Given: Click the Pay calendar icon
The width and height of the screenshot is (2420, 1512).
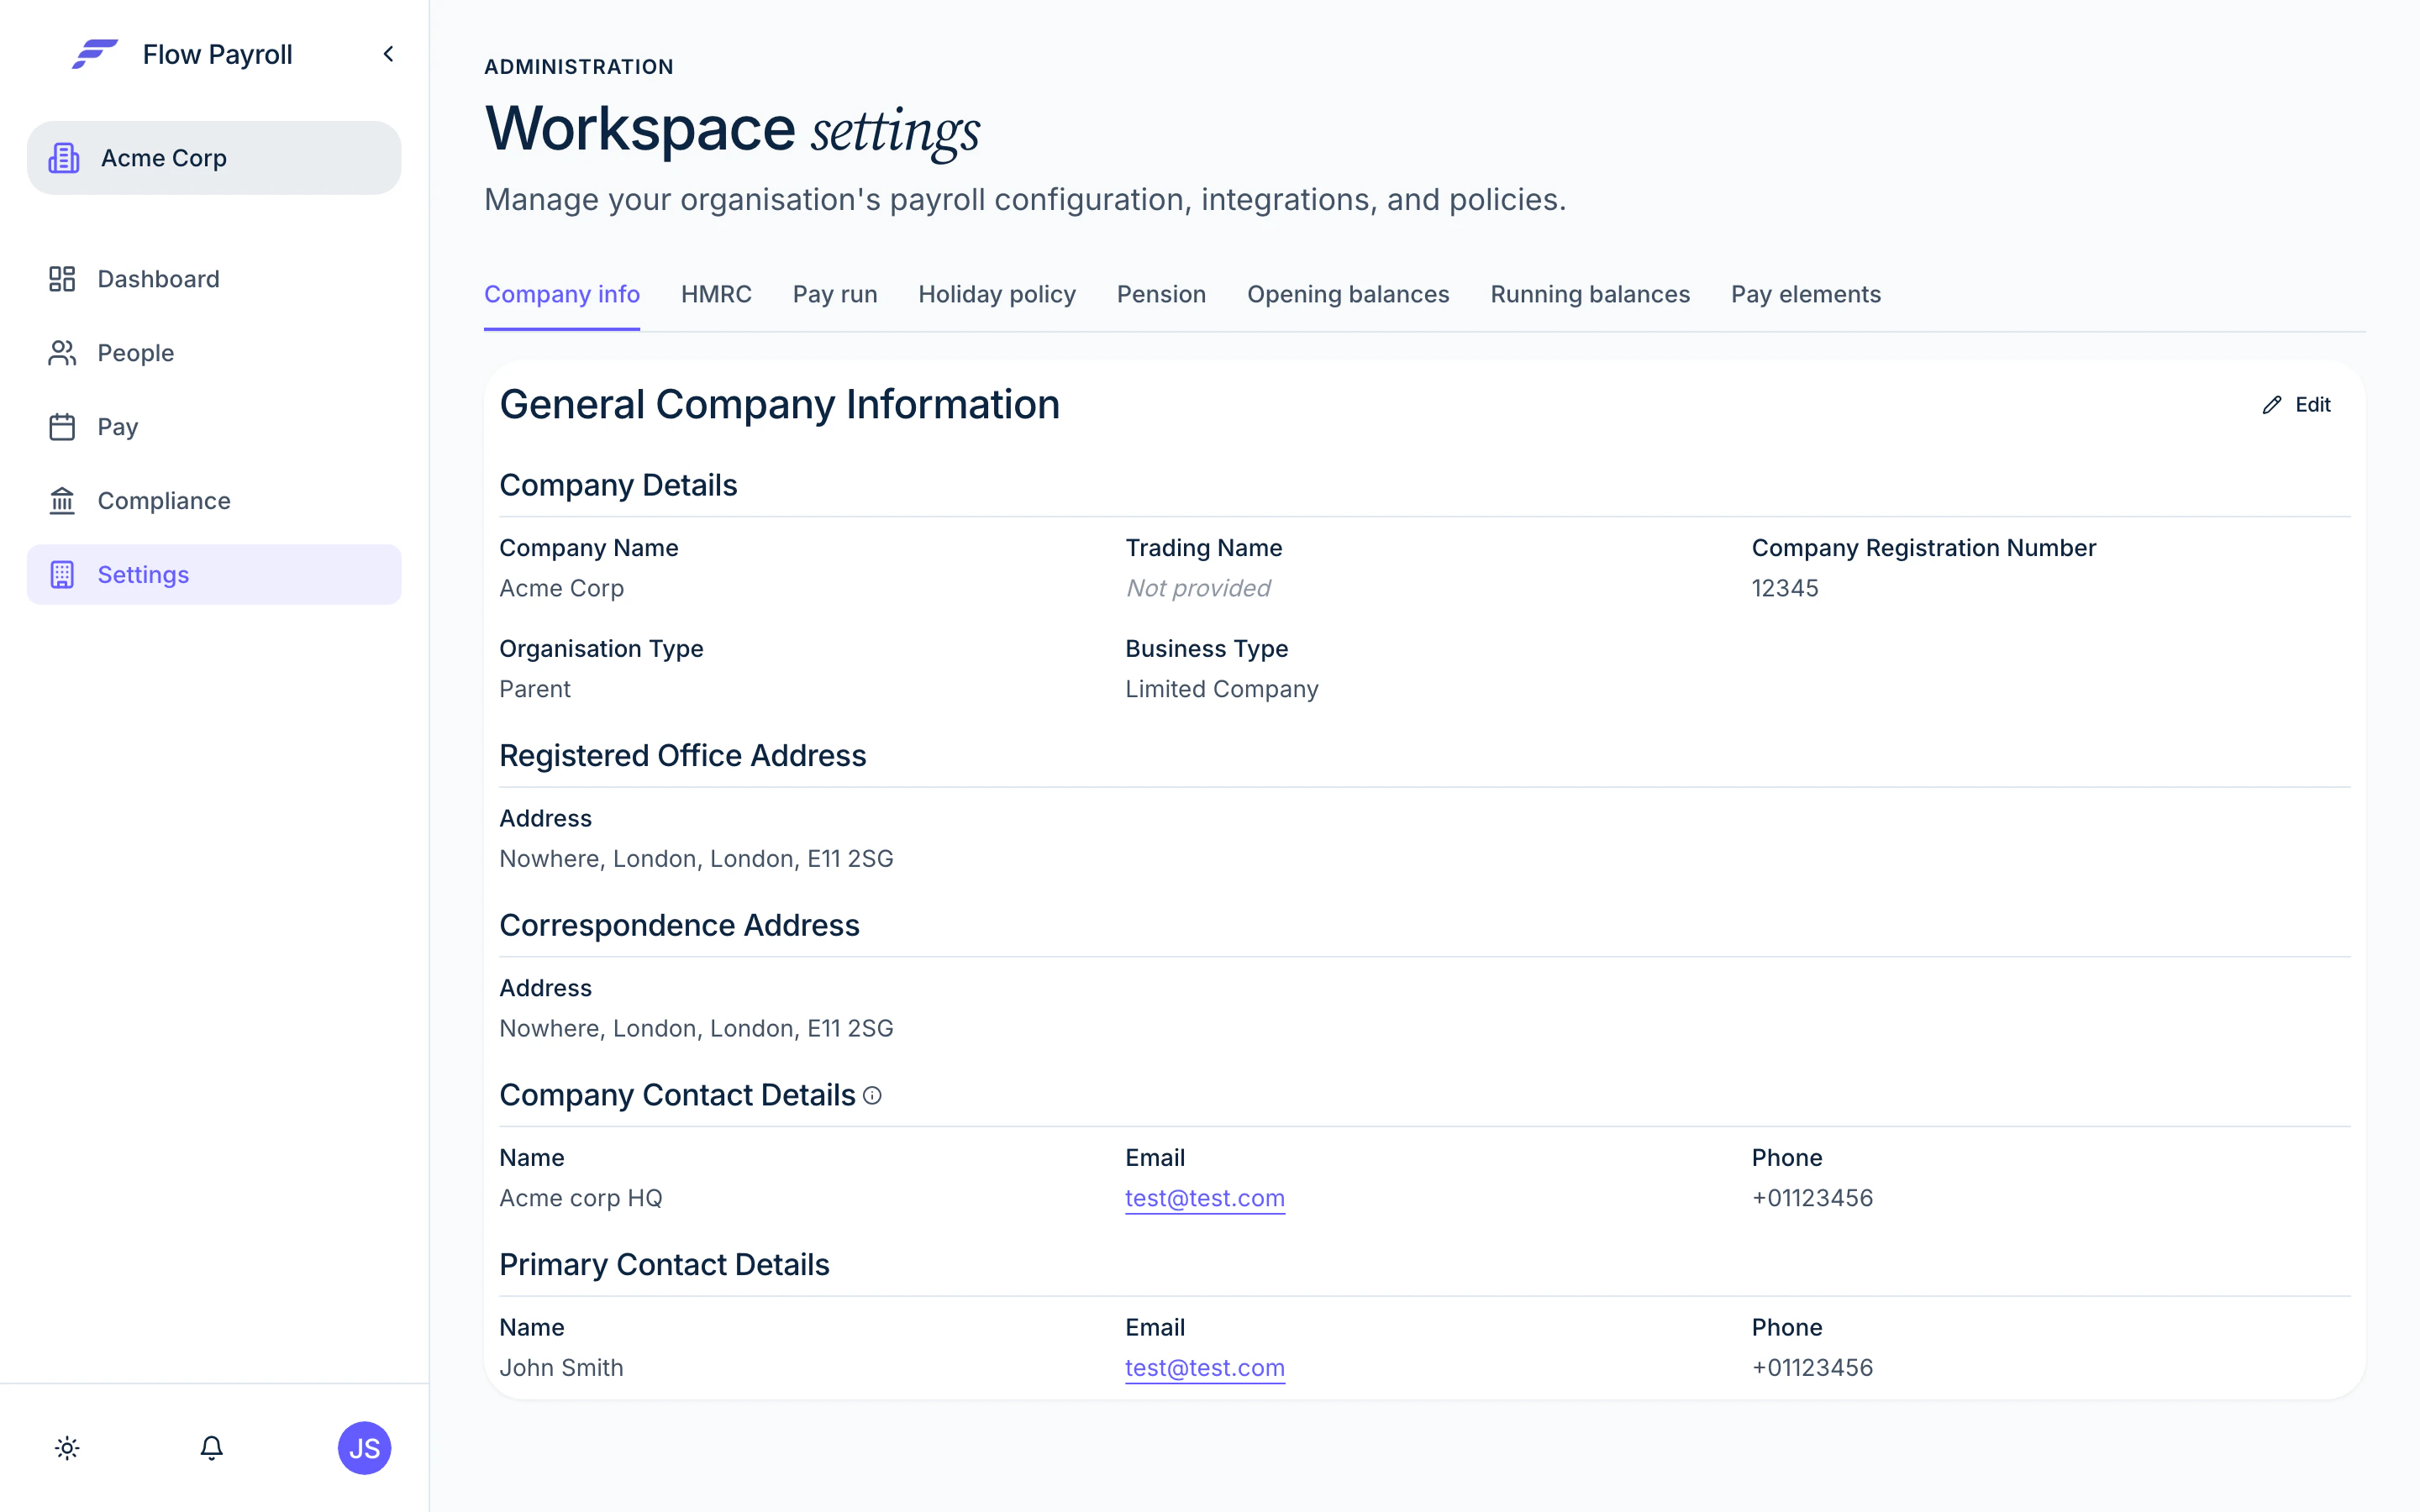Looking at the screenshot, I should coord(62,427).
